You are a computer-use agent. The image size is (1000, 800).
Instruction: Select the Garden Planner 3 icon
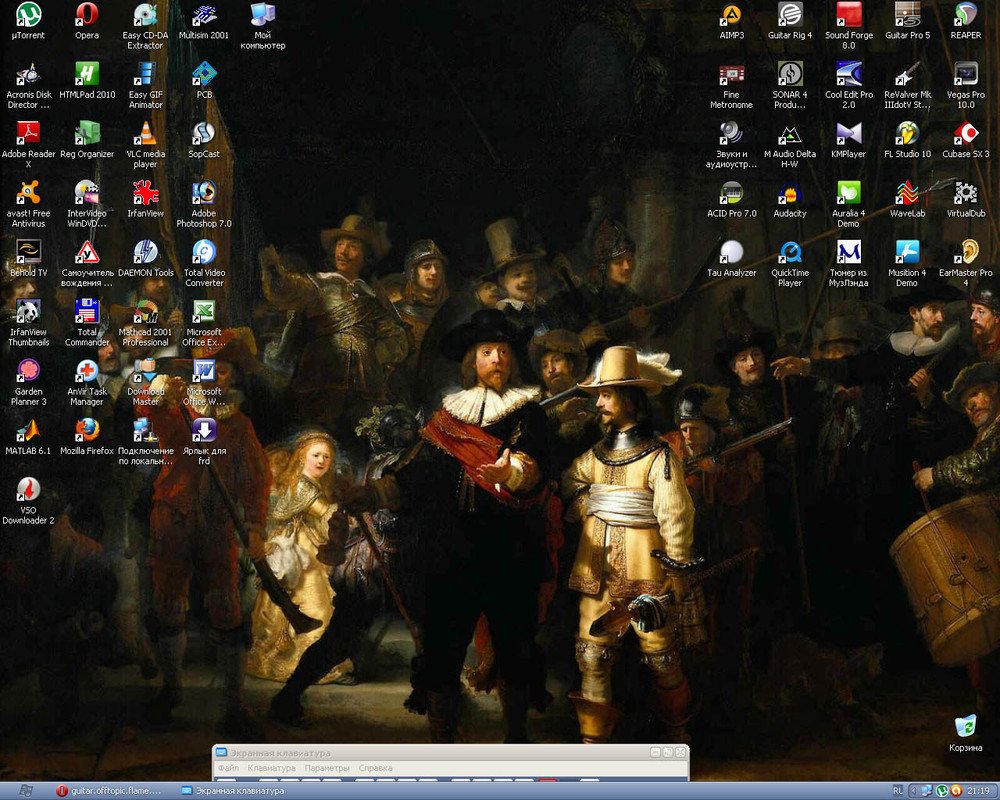click(x=28, y=382)
